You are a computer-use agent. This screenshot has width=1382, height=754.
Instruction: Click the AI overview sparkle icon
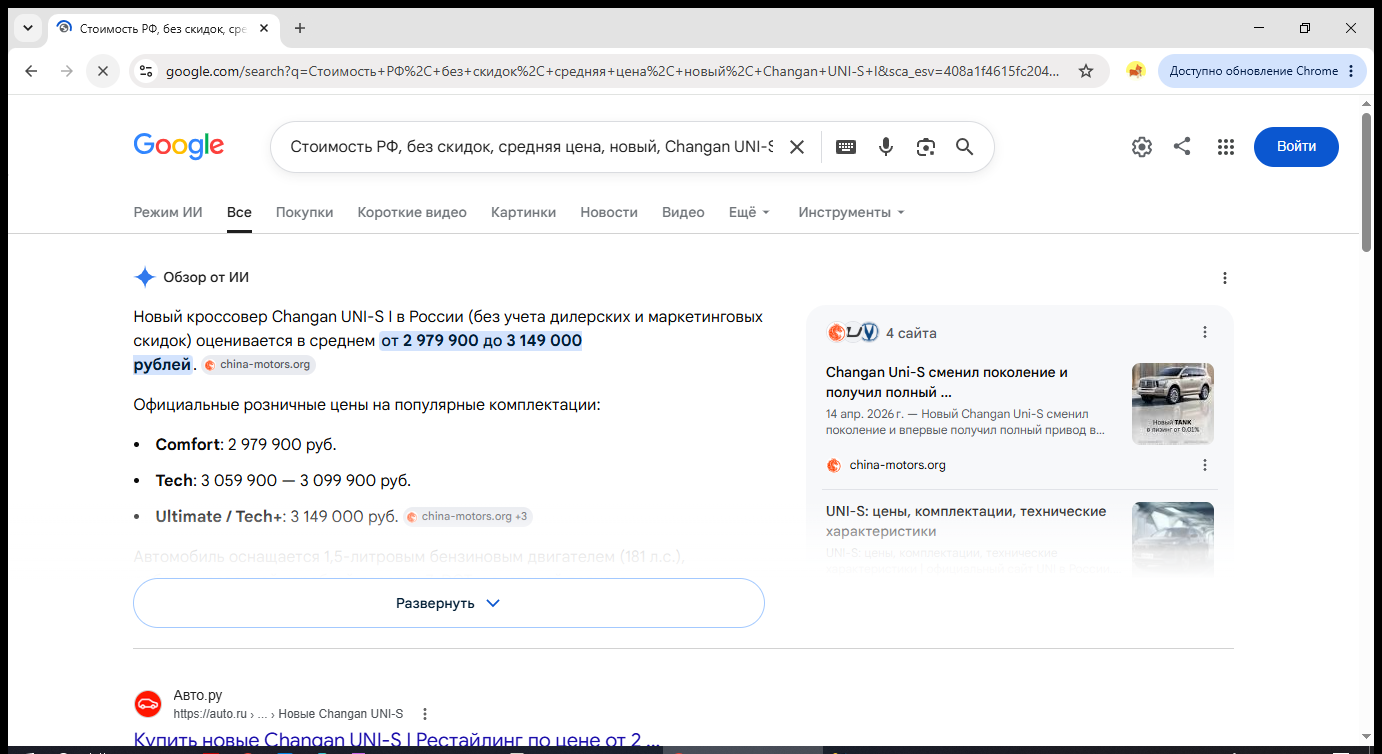(145, 277)
